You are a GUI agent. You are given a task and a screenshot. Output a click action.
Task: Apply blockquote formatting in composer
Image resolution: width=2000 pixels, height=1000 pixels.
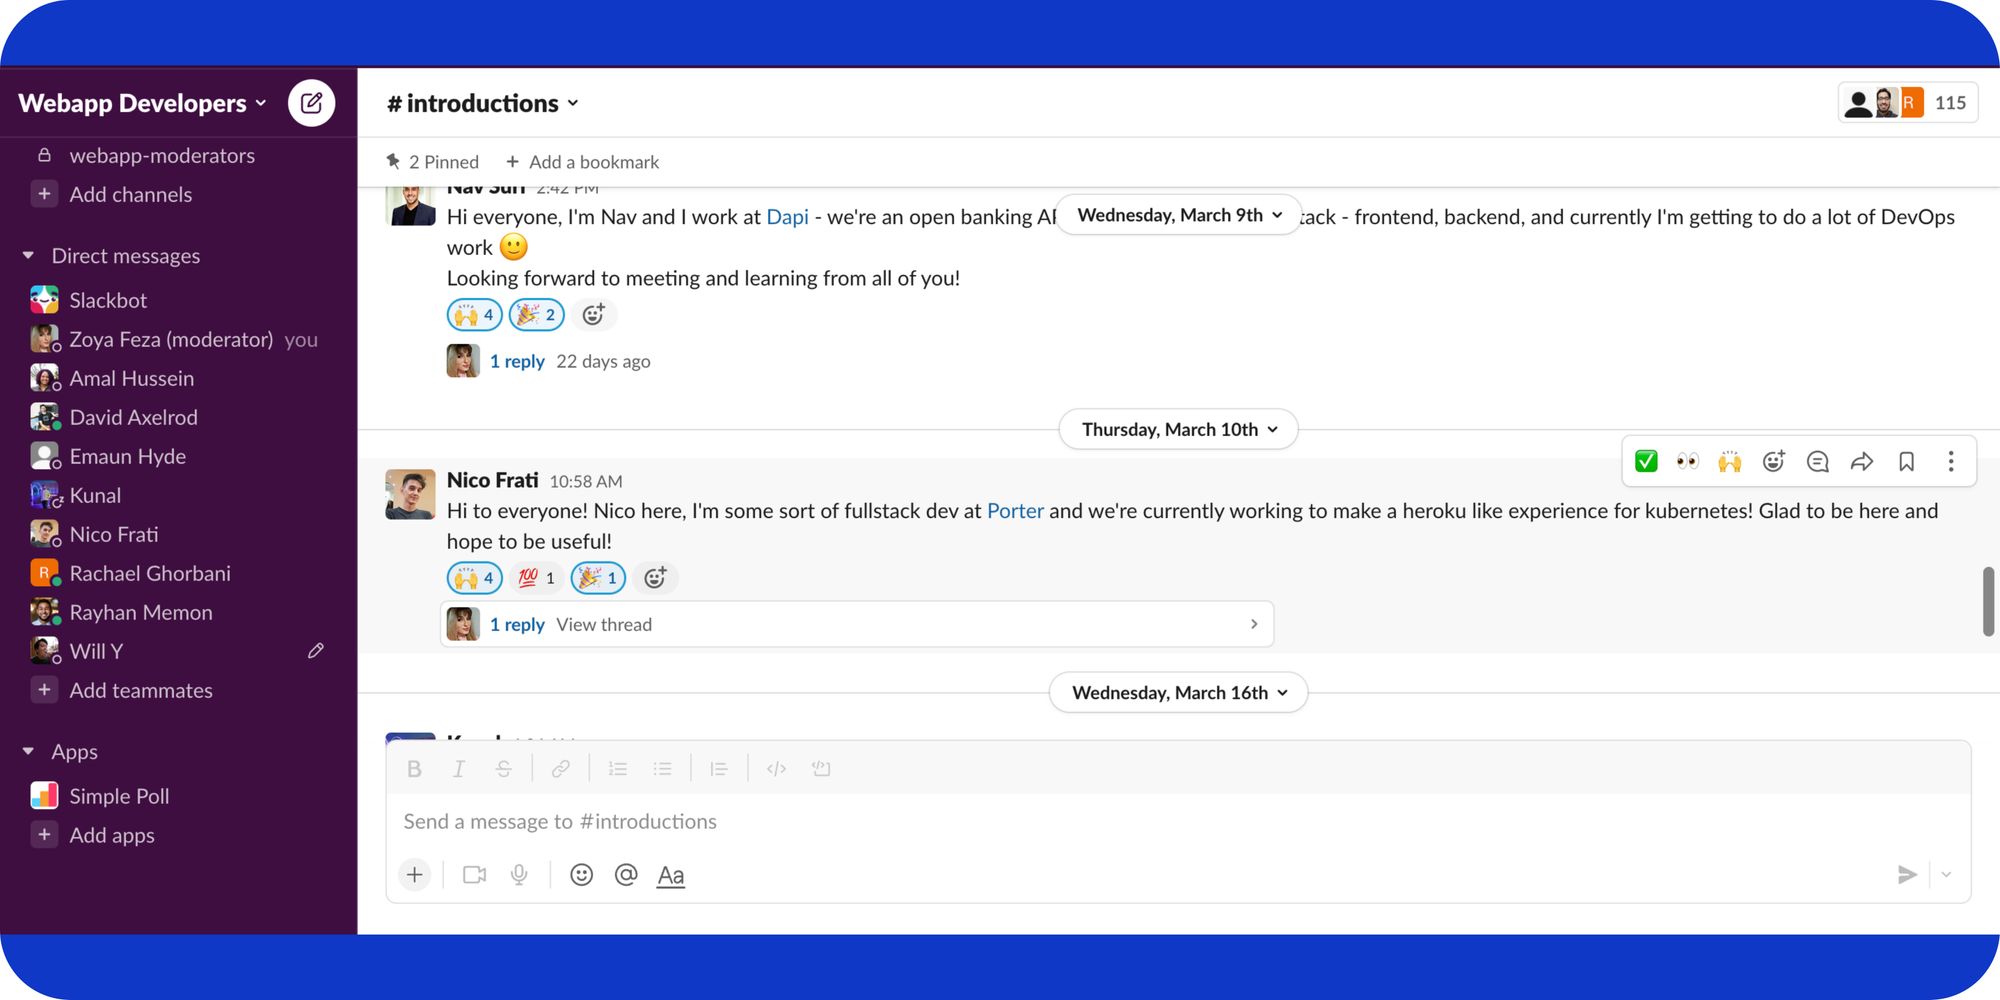(718, 769)
